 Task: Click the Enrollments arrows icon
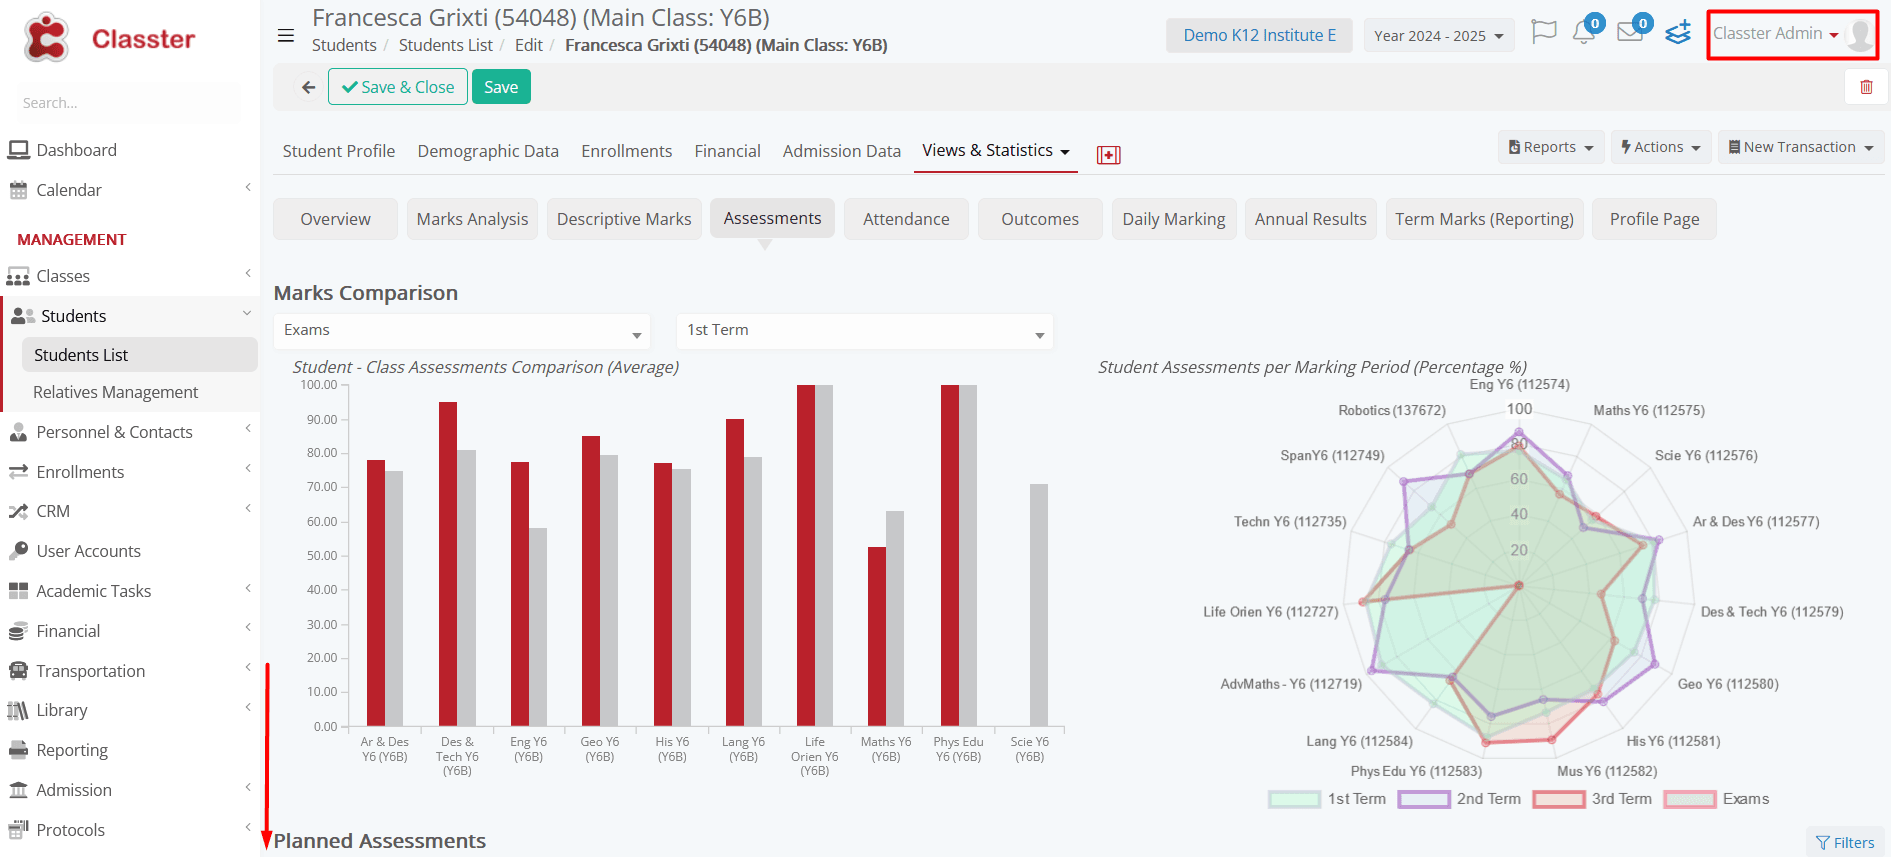(x=18, y=472)
